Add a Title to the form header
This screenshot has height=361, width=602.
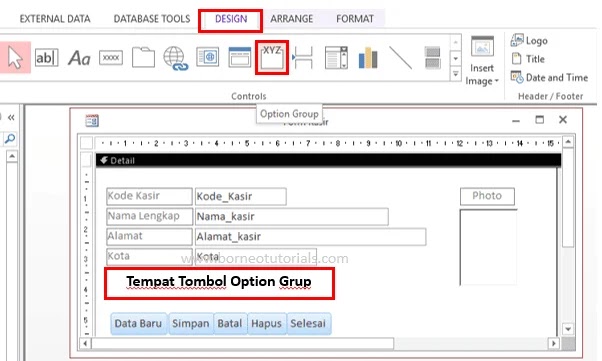point(528,59)
